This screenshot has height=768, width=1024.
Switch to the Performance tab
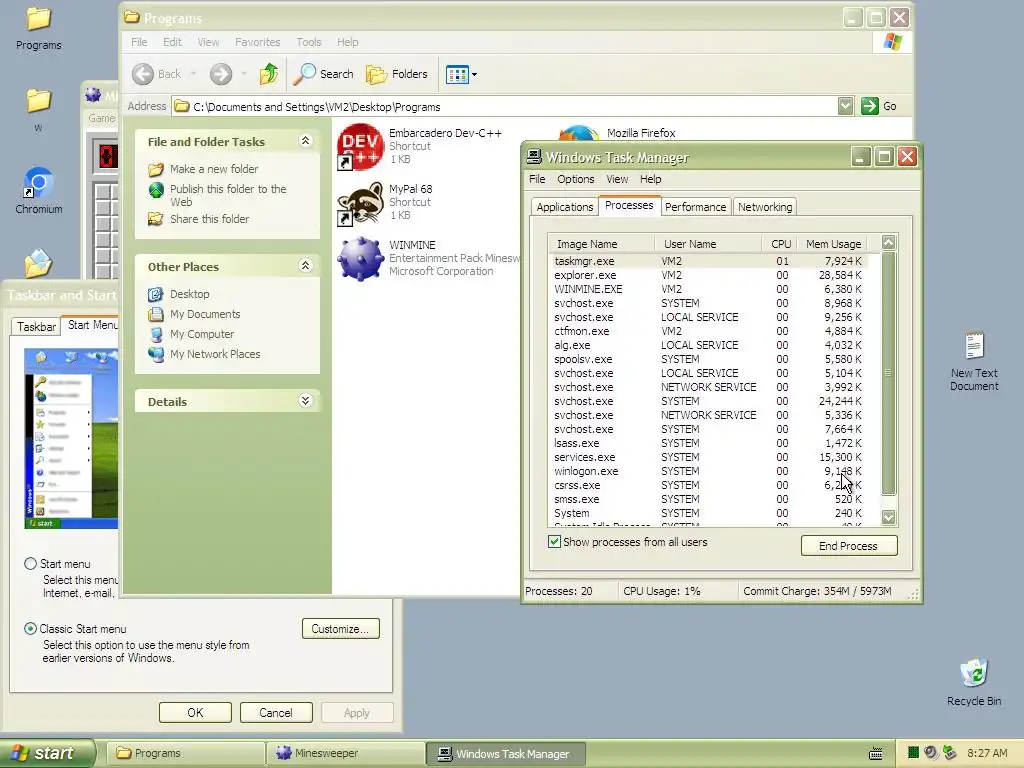696,207
